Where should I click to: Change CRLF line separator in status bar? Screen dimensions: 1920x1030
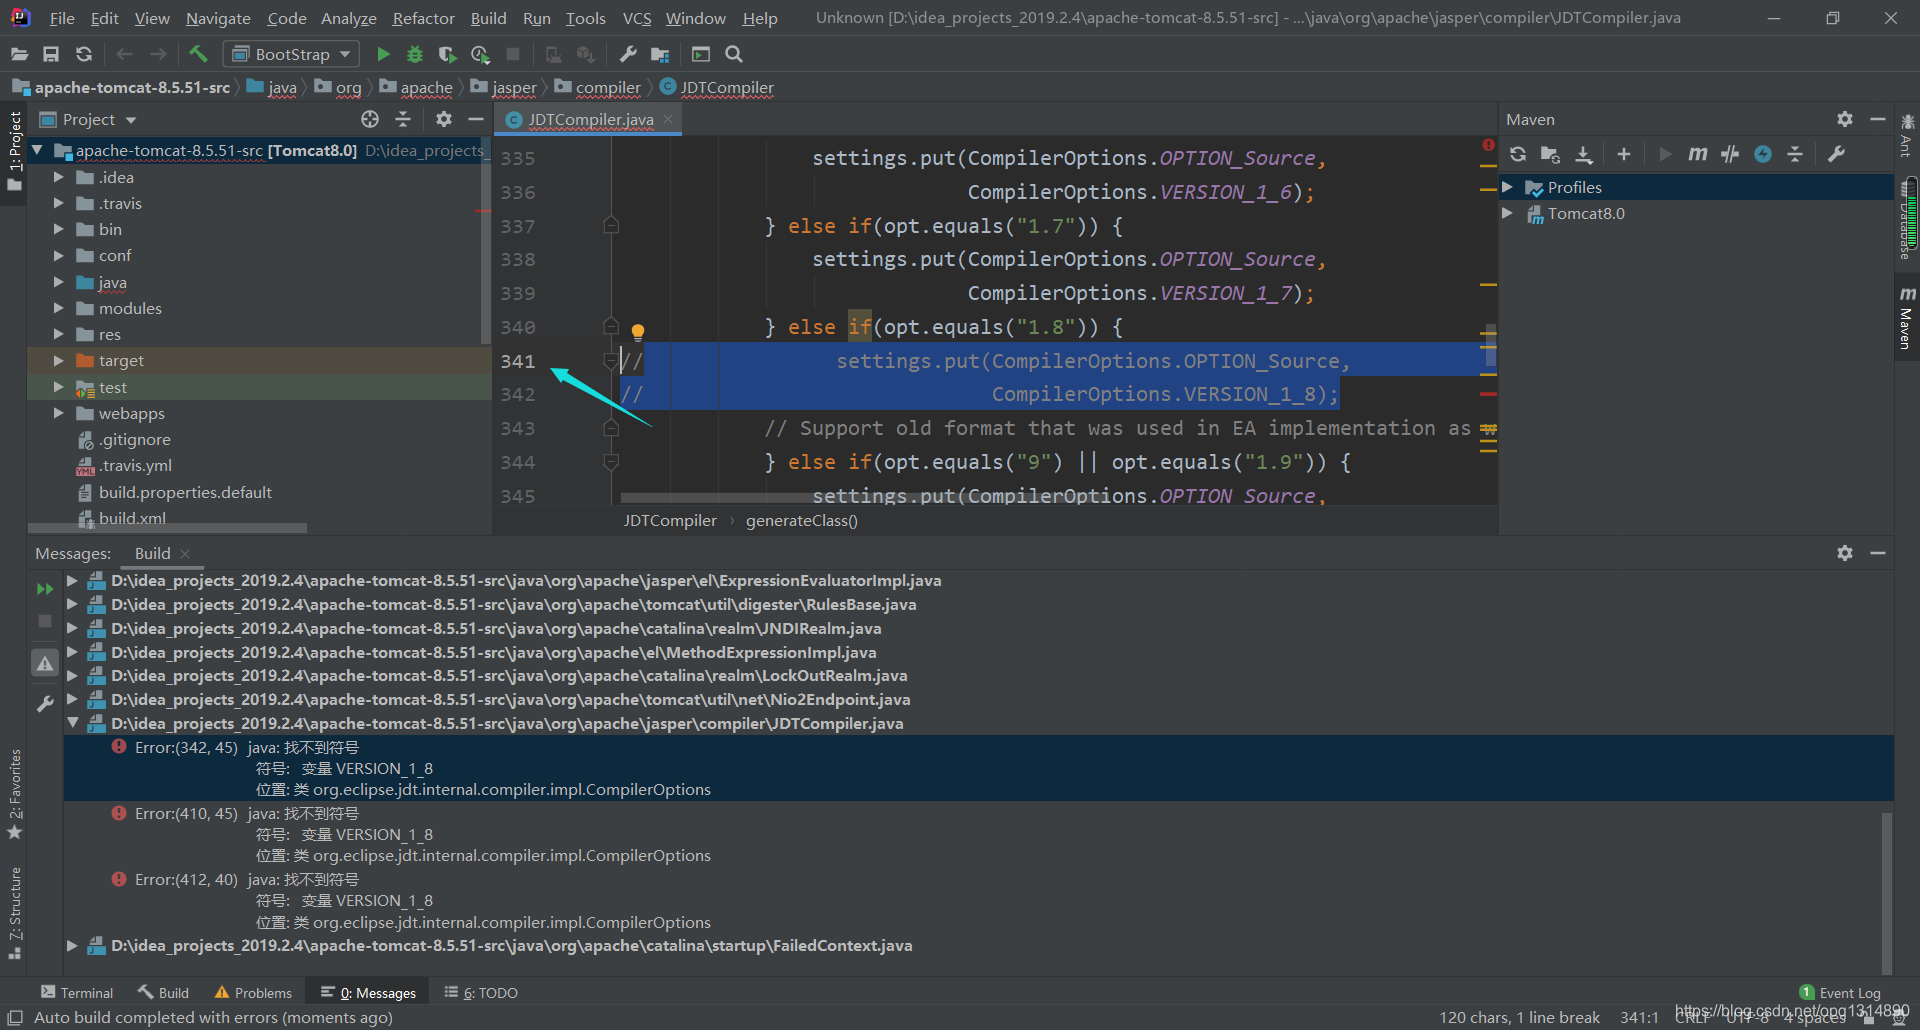click(x=1692, y=1018)
